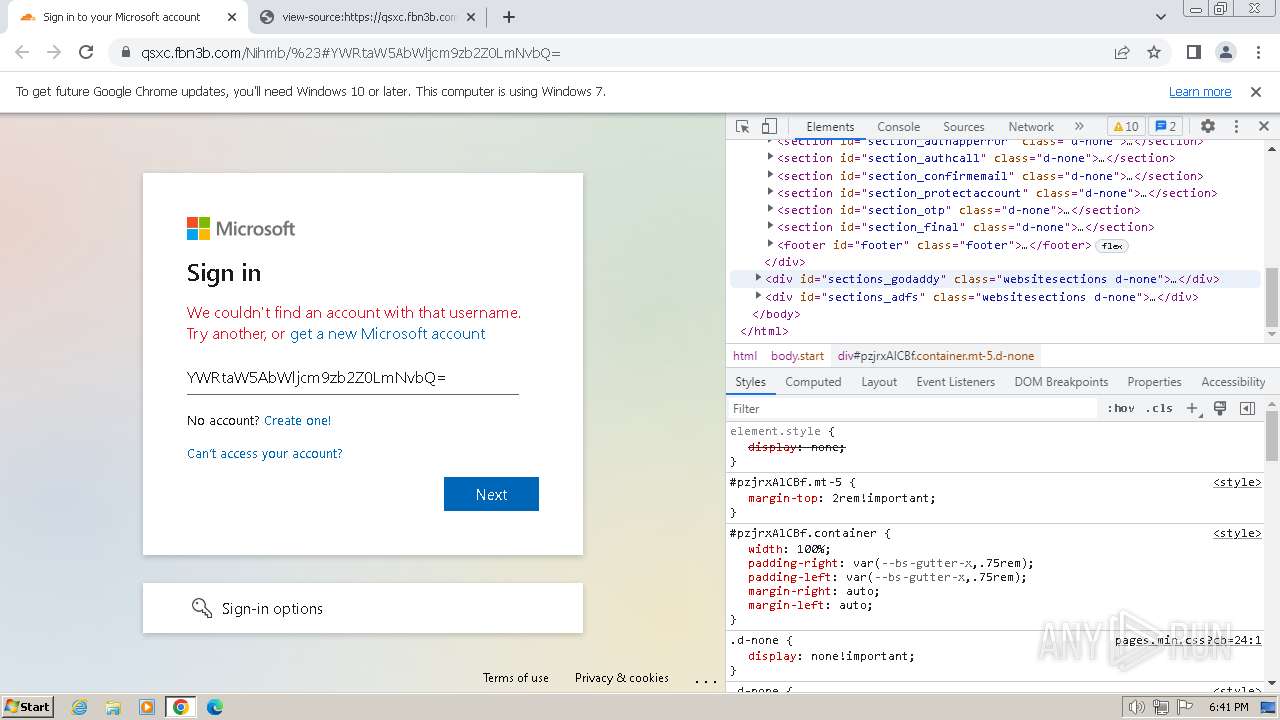Go back with browser back arrow
This screenshot has width=1280, height=720.
tap(22, 52)
